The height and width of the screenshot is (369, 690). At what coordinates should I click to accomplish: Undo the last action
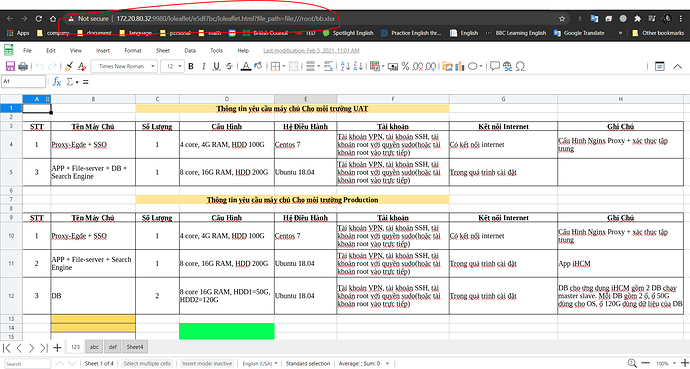pos(40,66)
